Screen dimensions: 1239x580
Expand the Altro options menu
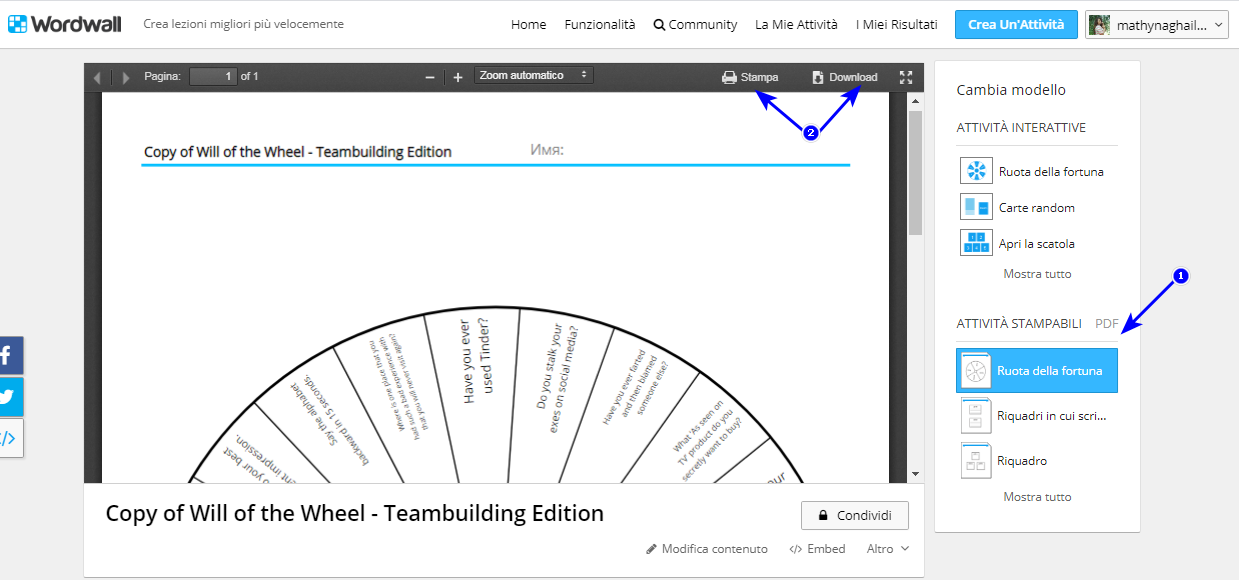point(886,548)
